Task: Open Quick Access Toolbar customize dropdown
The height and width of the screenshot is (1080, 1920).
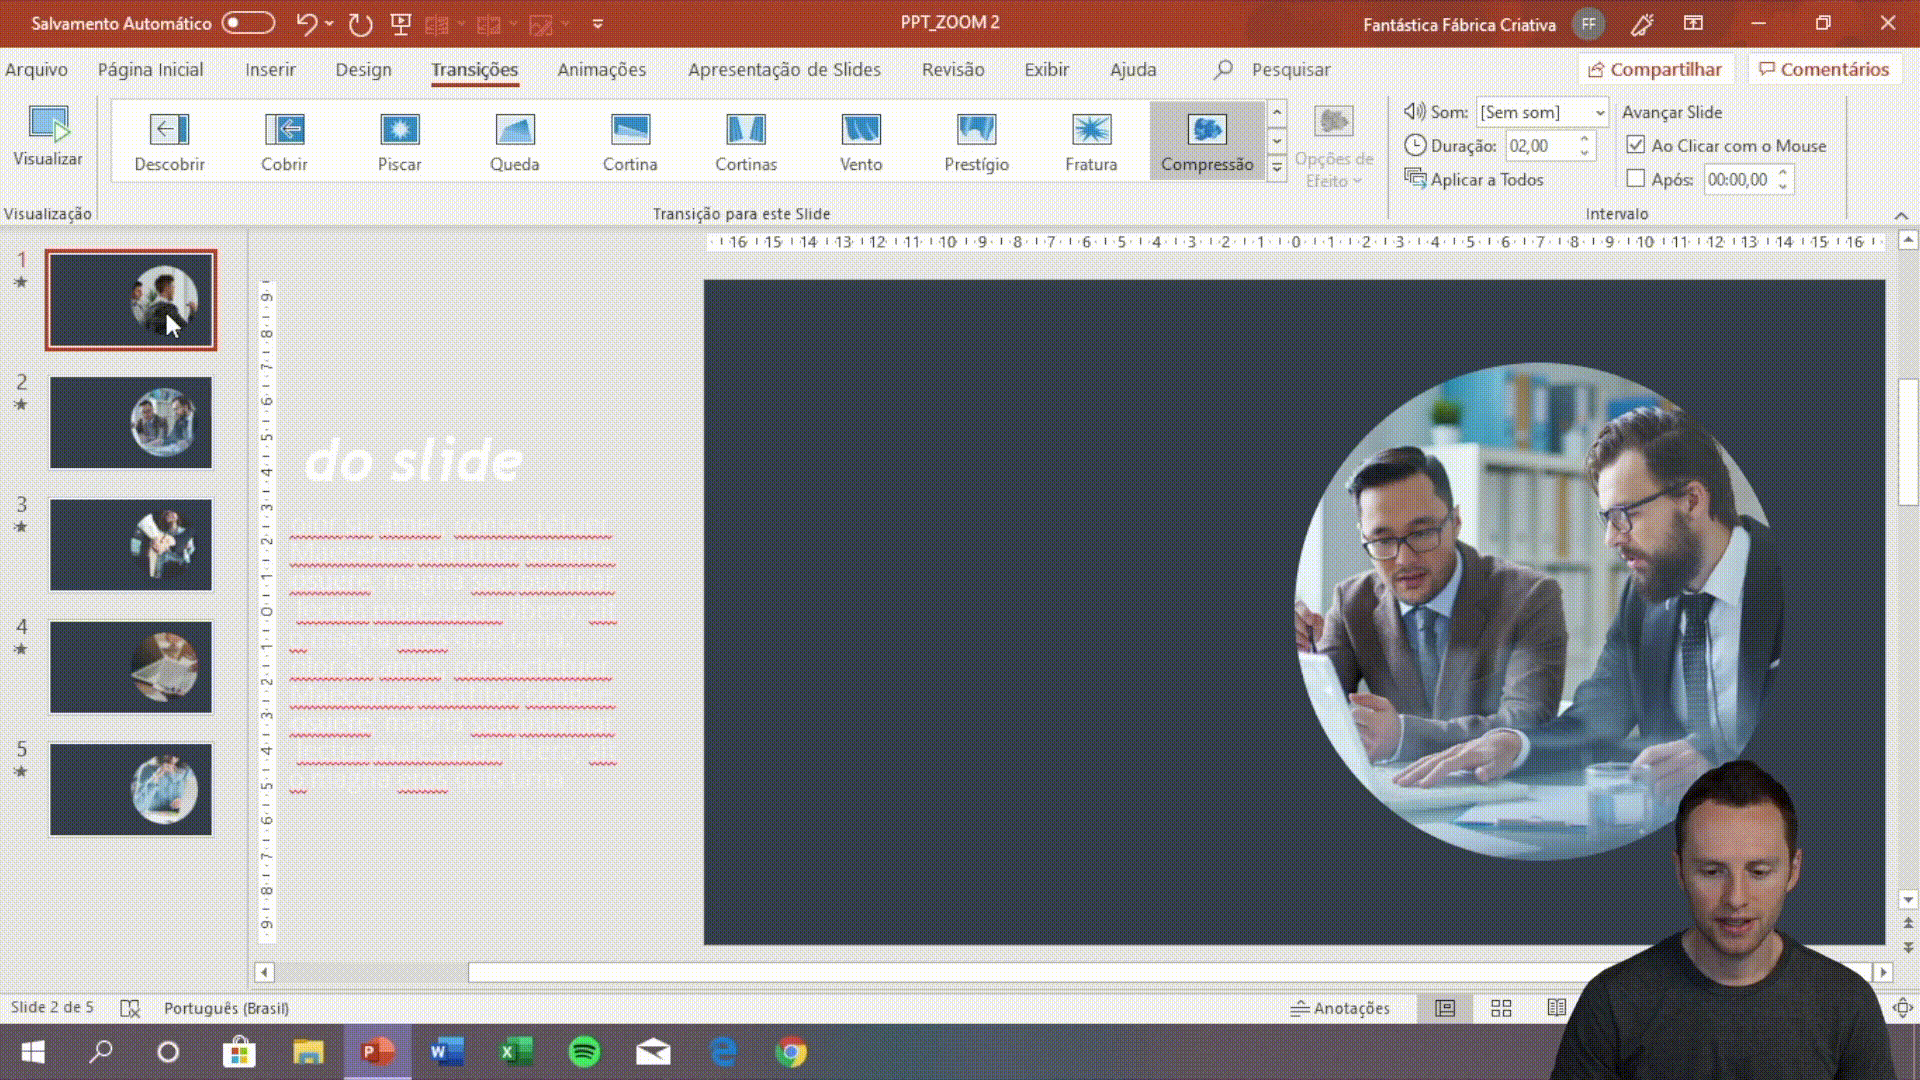Action: (598, 23)
